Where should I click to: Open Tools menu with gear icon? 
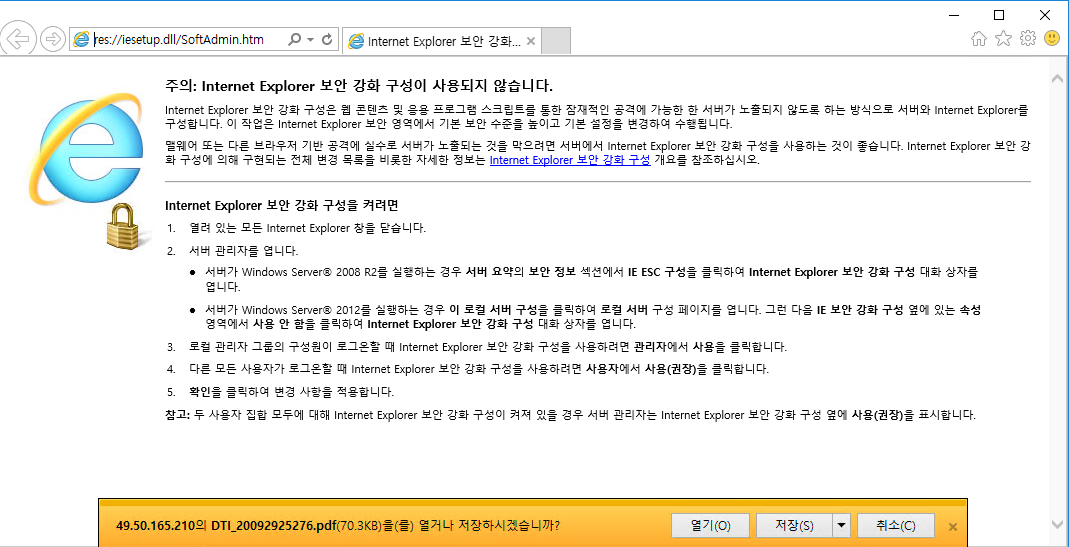point(1027,39)
